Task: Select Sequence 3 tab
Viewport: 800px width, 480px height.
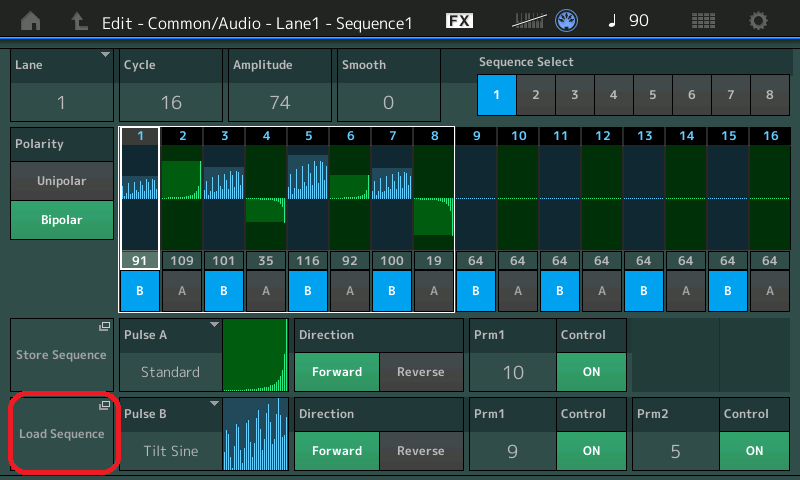Action: [x=574, y=95]
